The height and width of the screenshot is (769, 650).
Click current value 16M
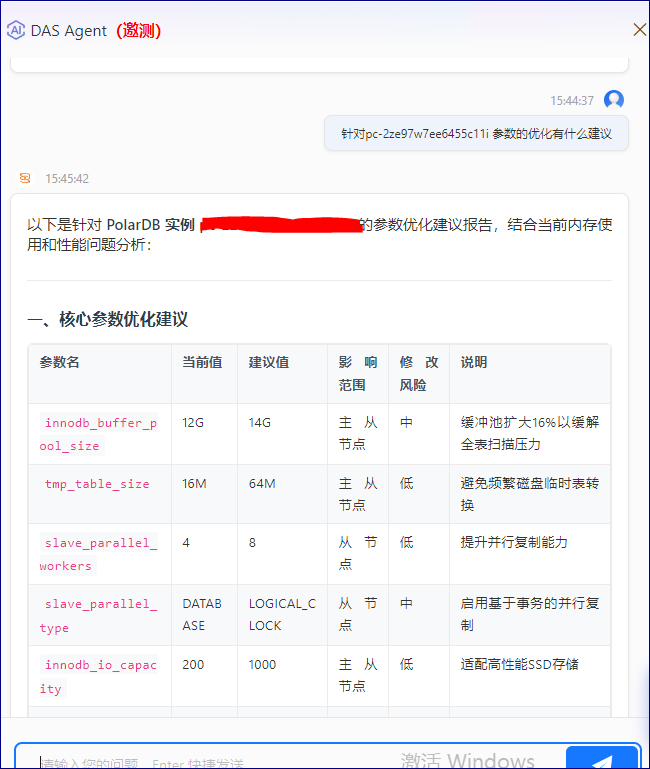coord(194,484)
